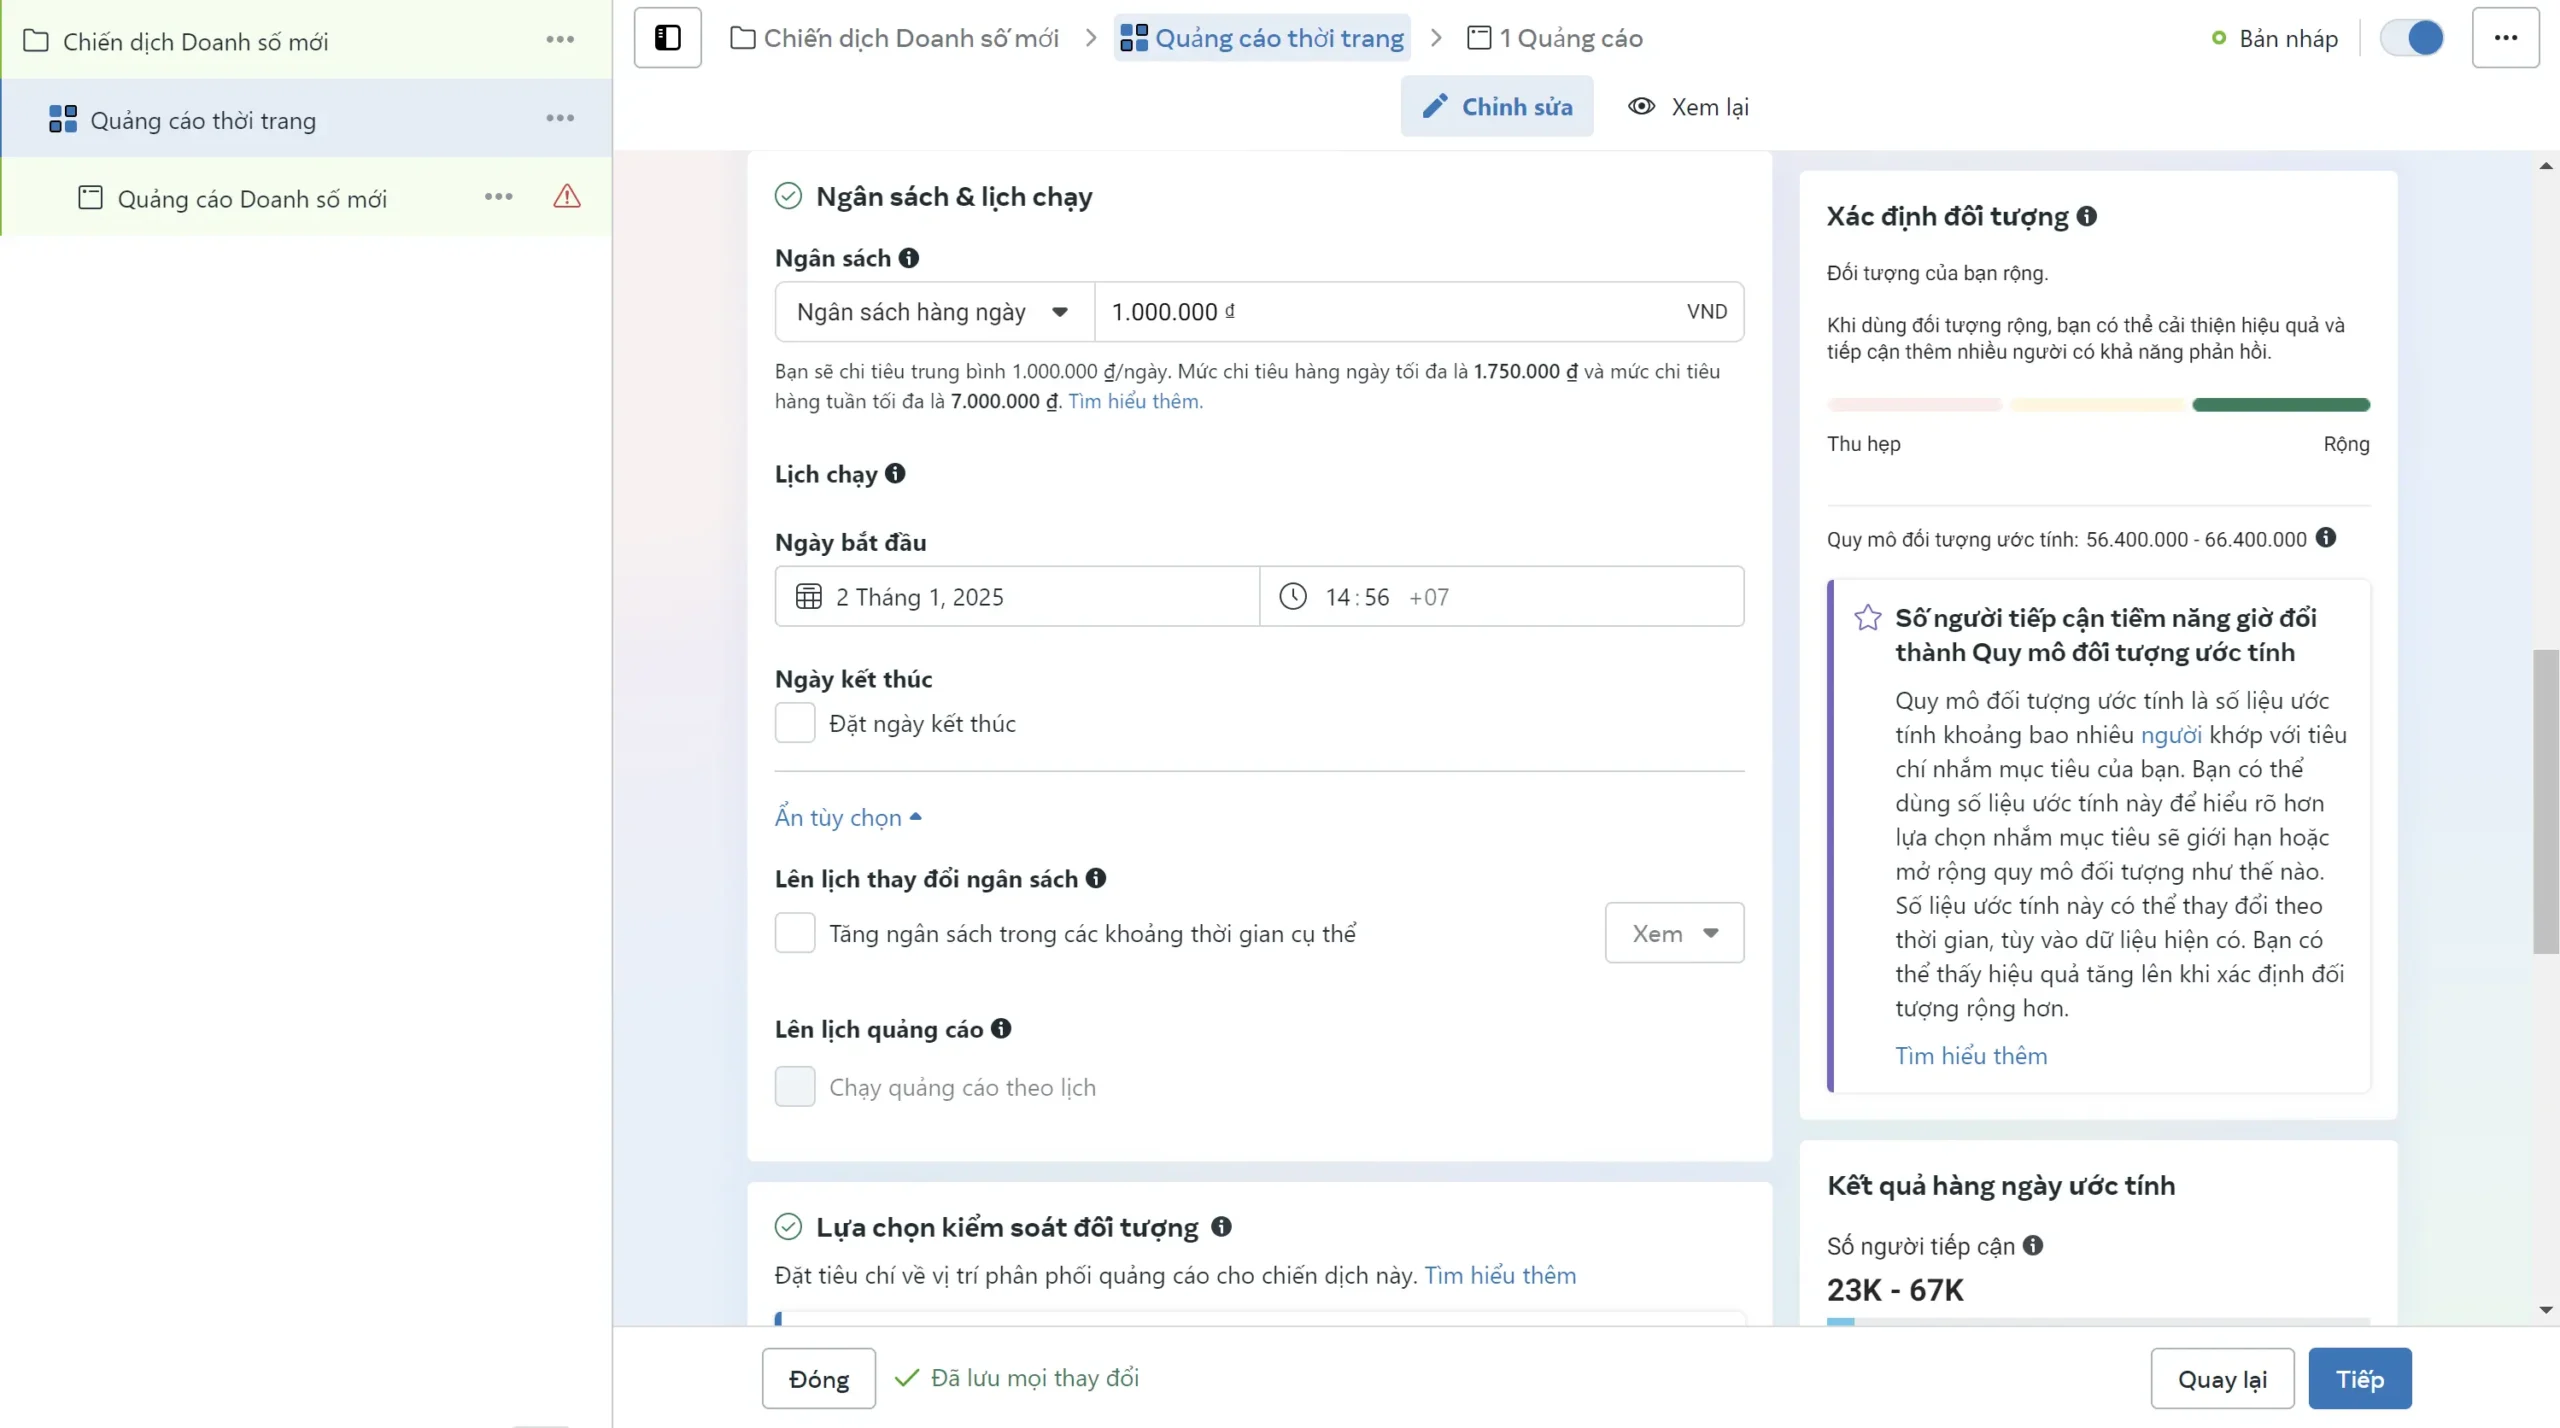
Task: Click the calendar icon in the start date field
Action: pos(808,597)
